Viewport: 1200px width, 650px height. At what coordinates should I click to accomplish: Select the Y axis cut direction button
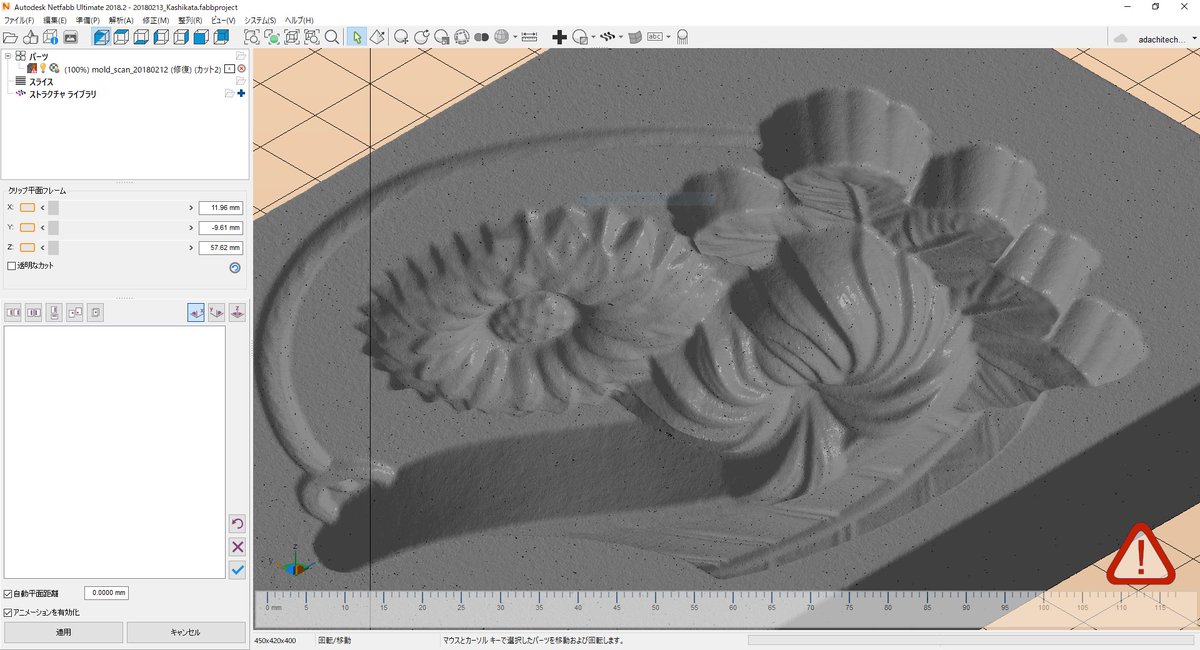click(x=217, y=313)
